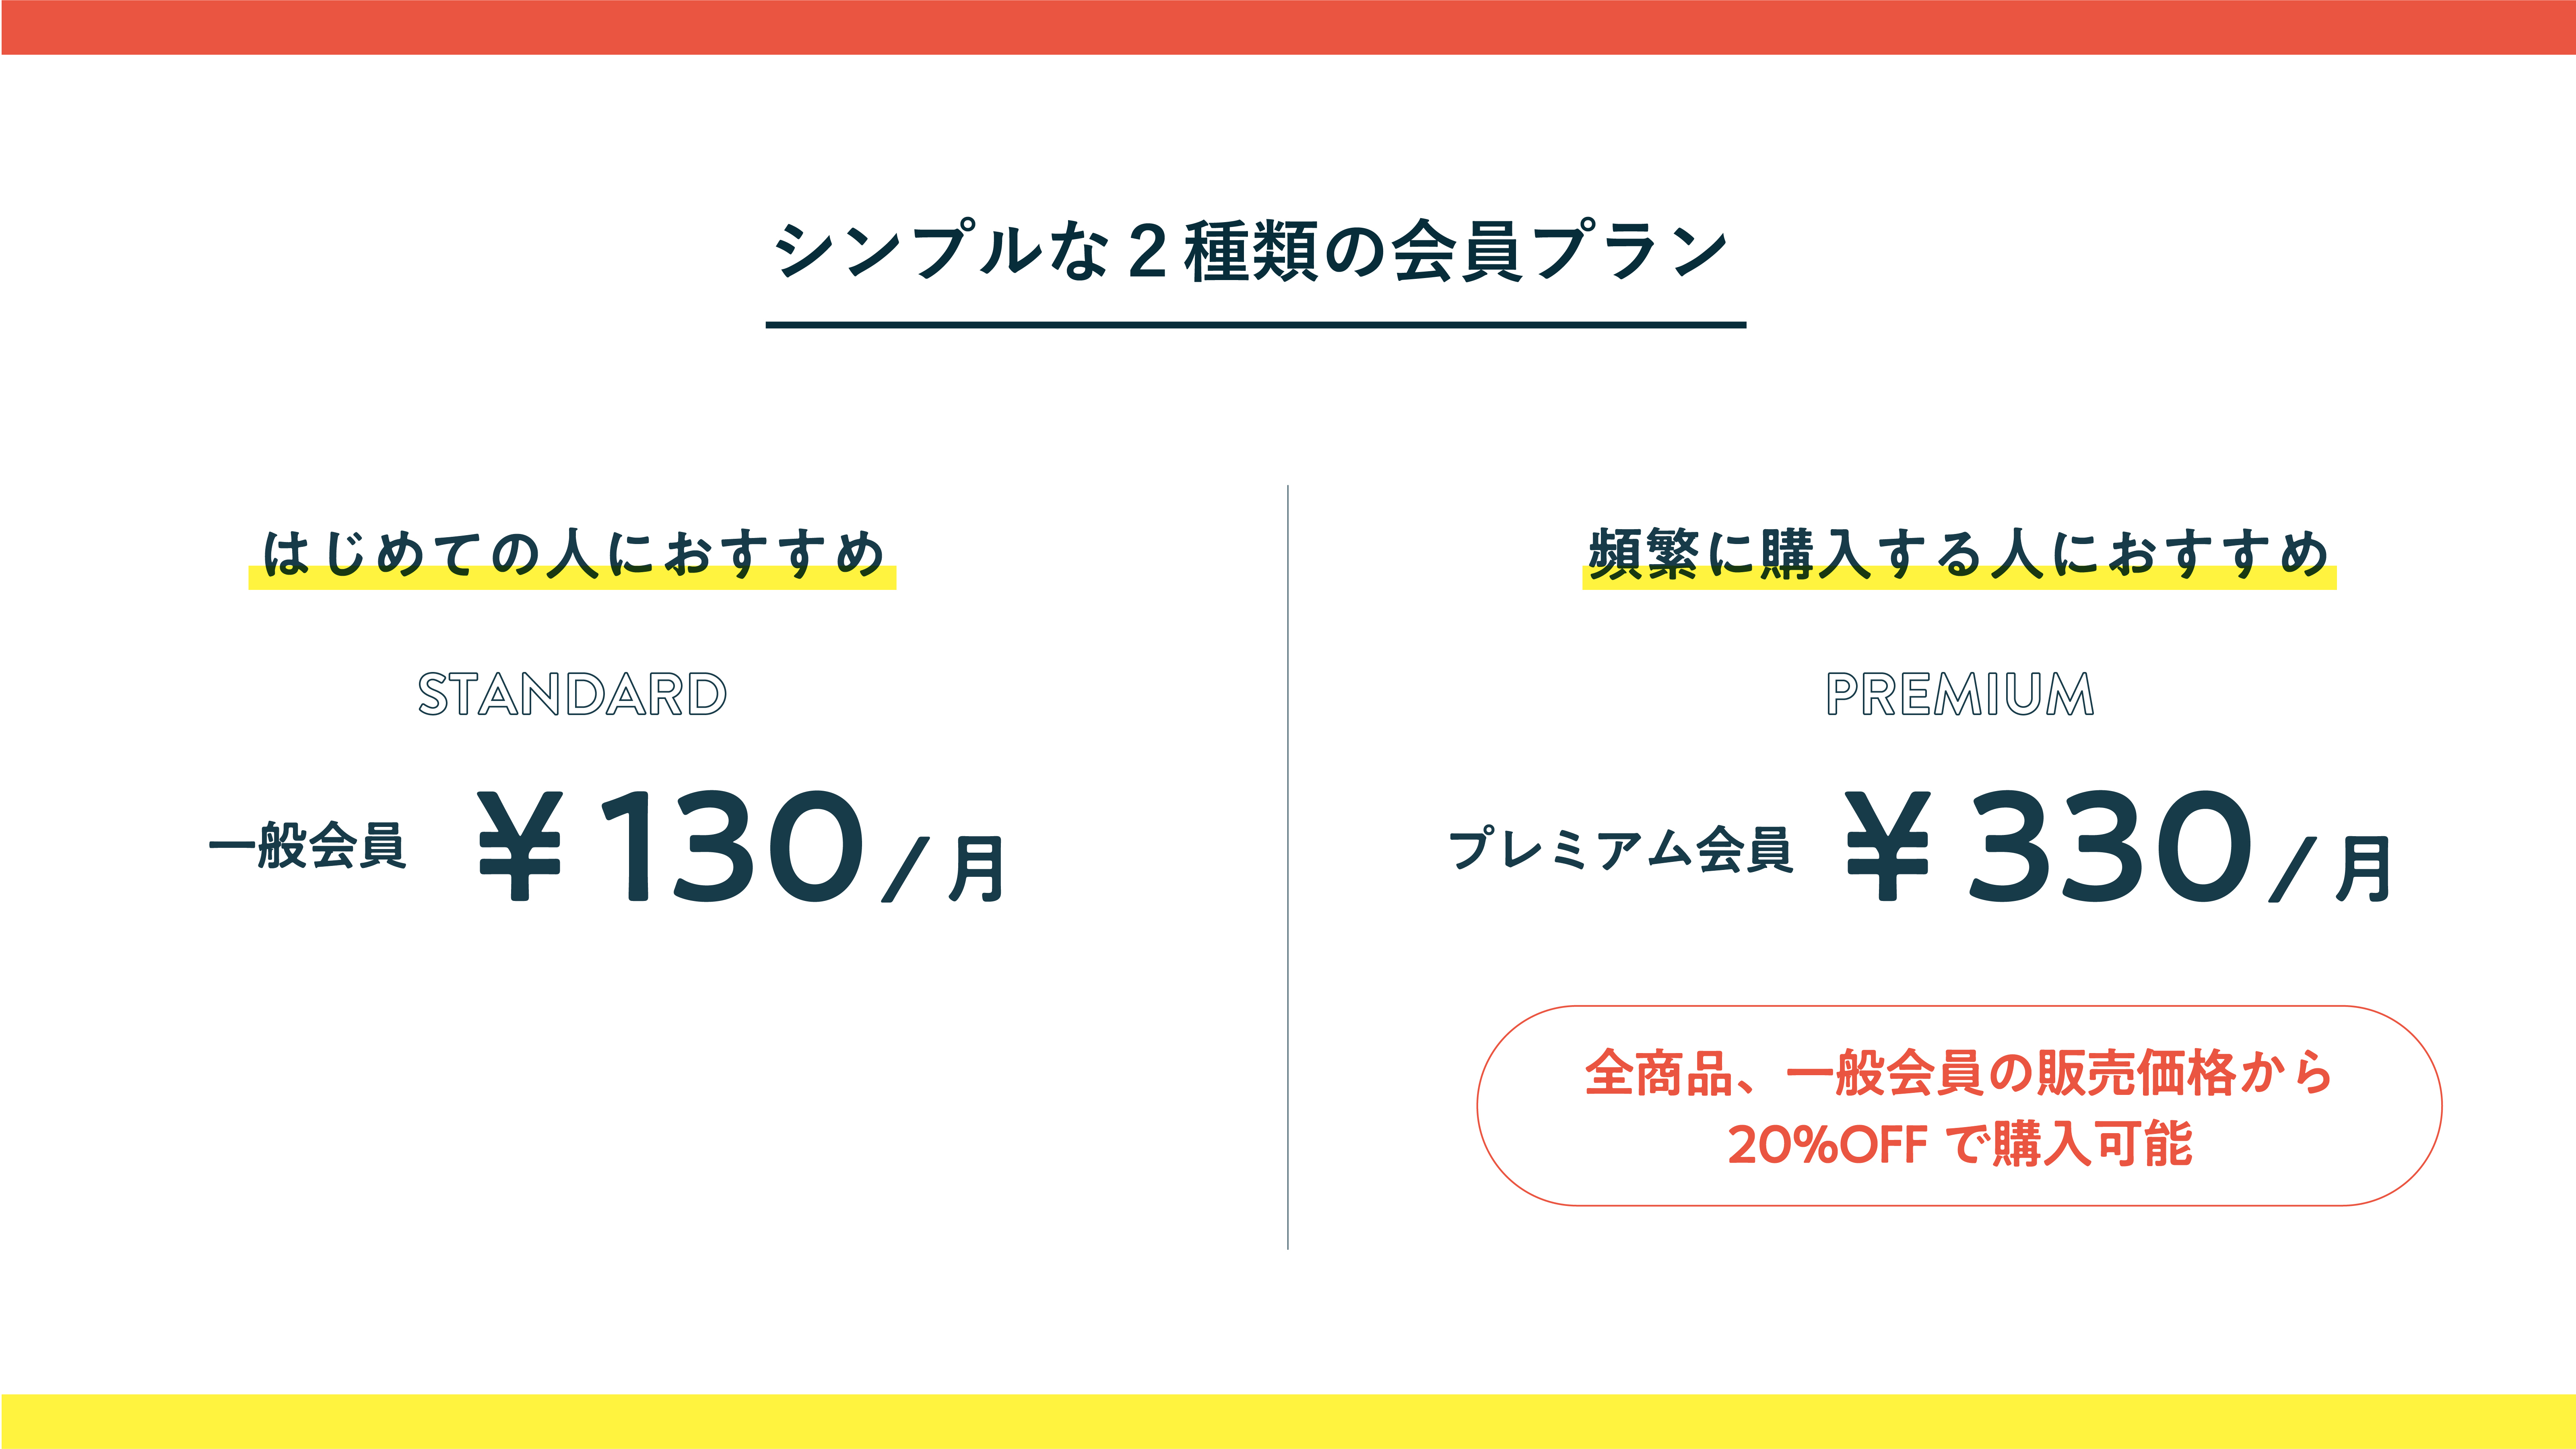This screenshot has width=2576, height=1449.
Task: Click the yellow bar at the bottom
Action: (x=1288, y=1421)
